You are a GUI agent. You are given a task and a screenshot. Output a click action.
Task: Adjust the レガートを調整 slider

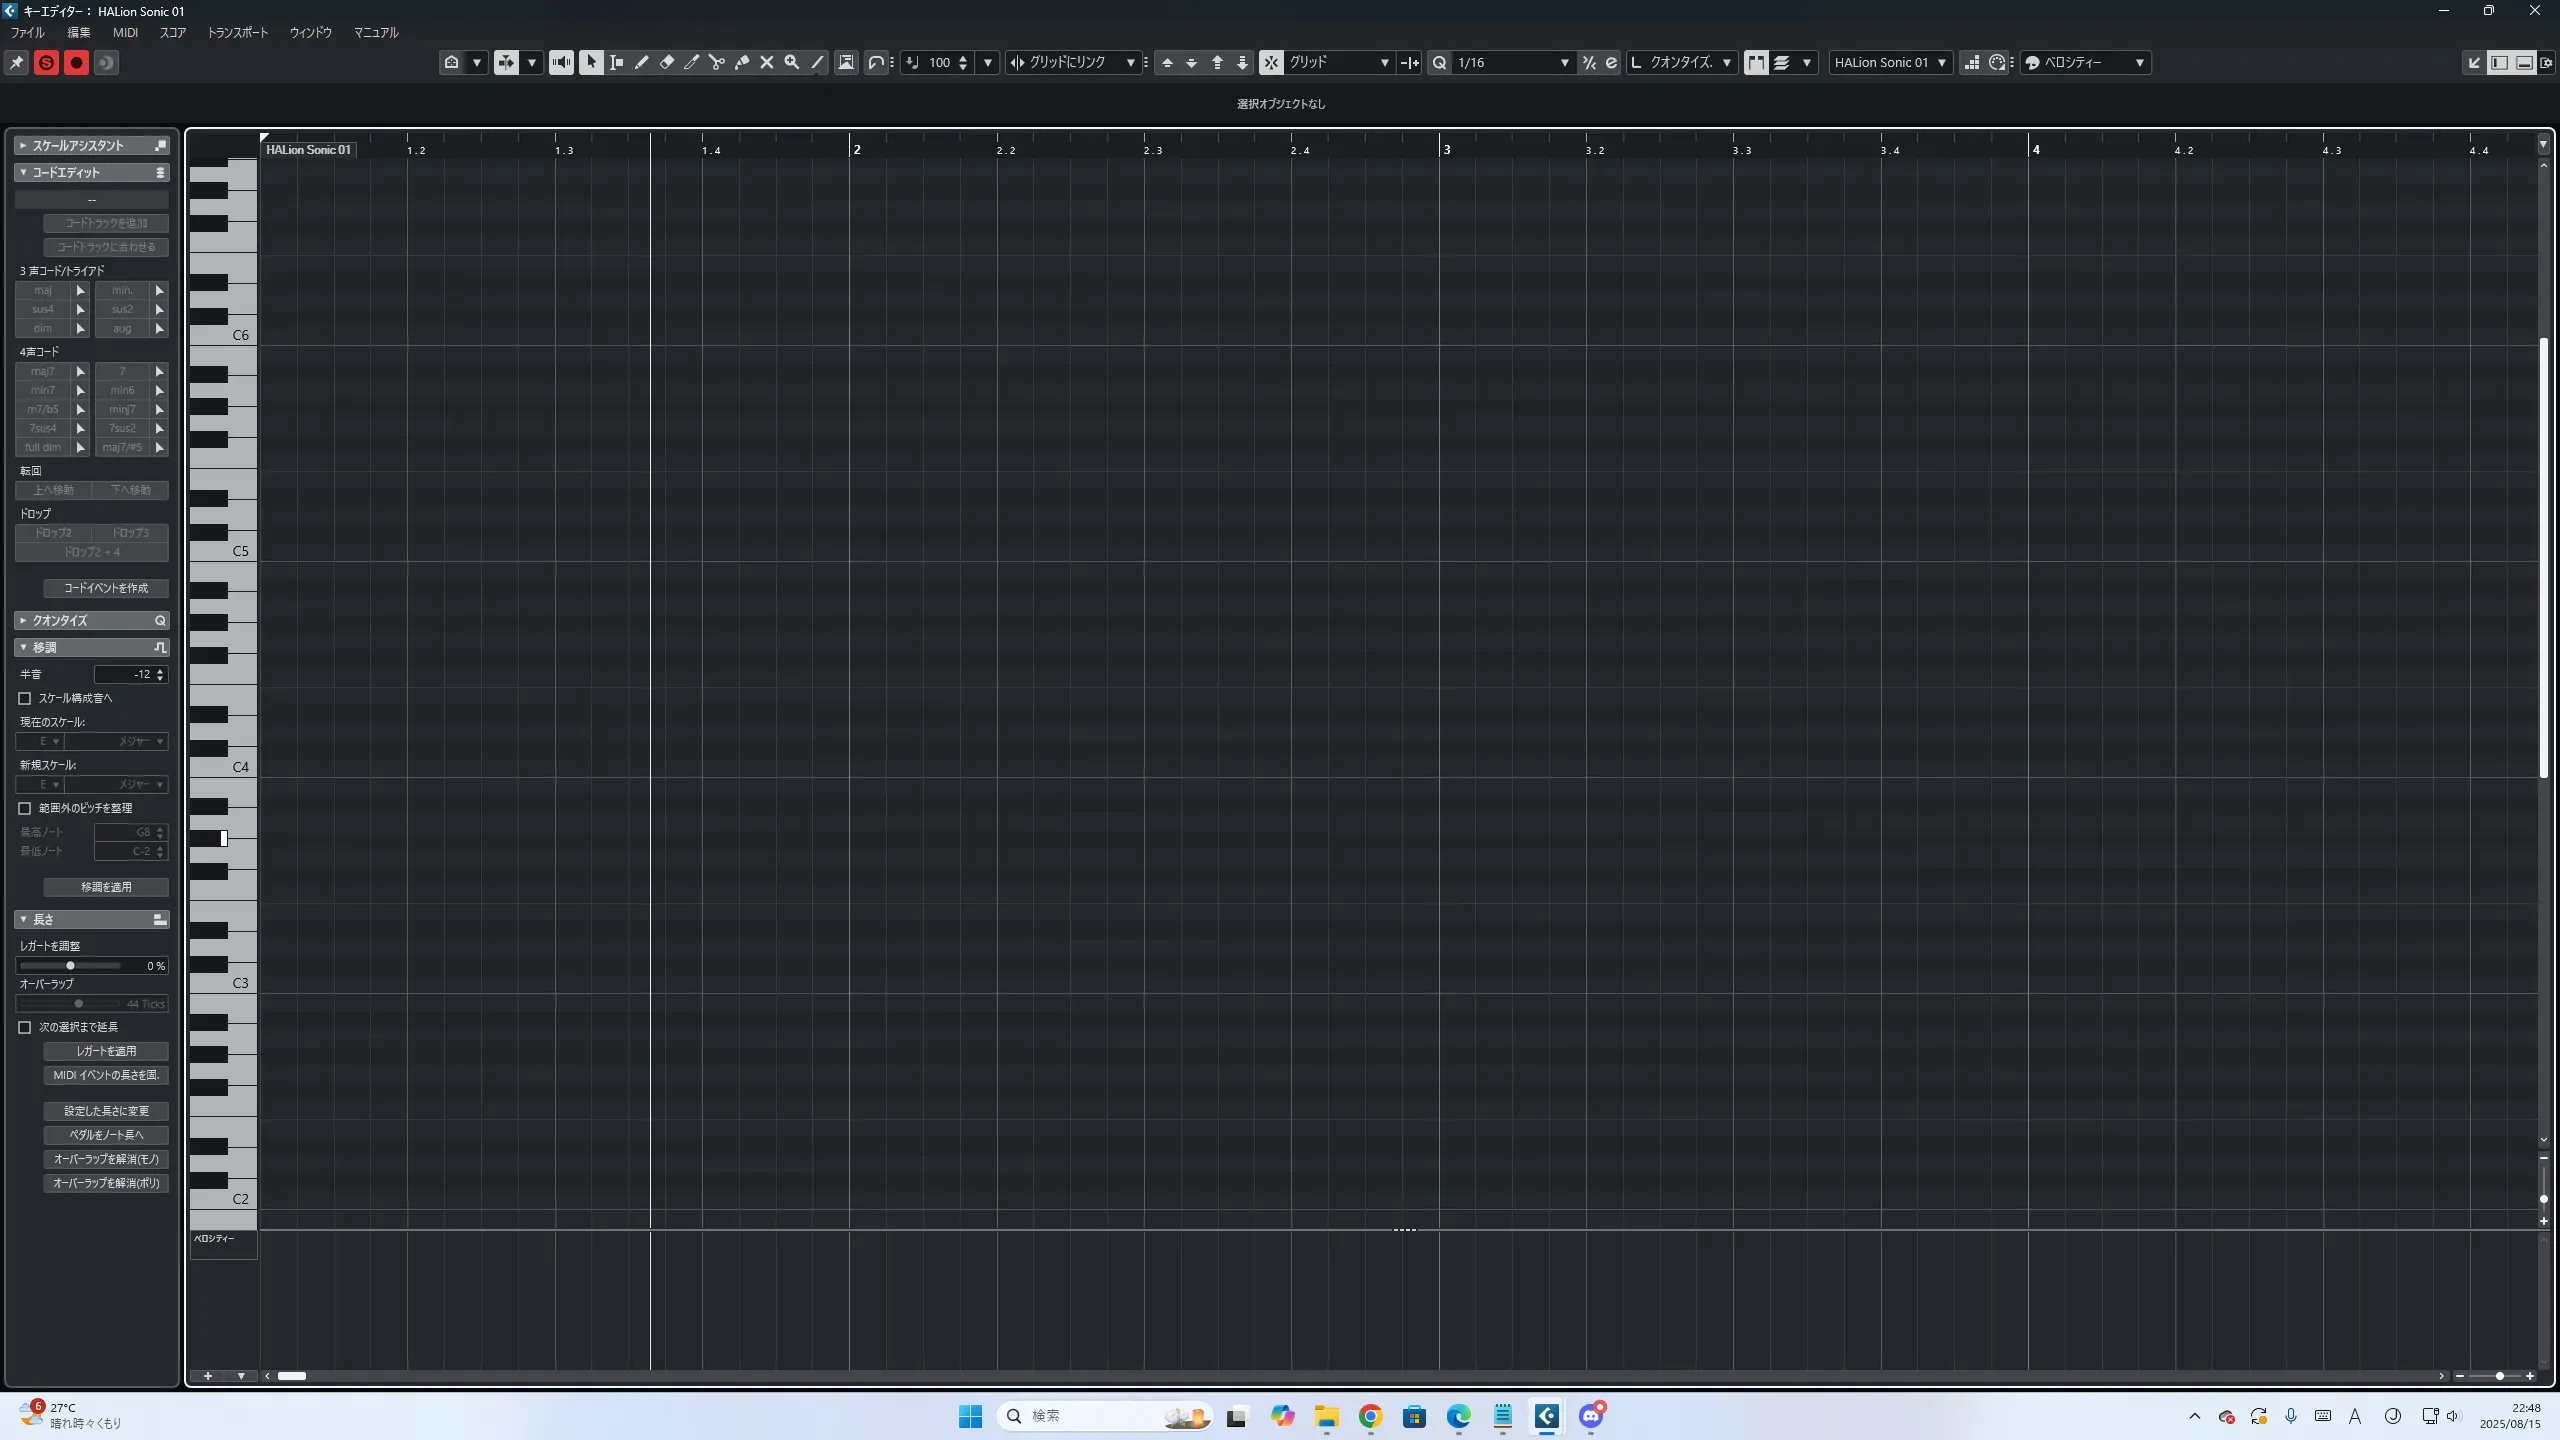pos(70,965)
